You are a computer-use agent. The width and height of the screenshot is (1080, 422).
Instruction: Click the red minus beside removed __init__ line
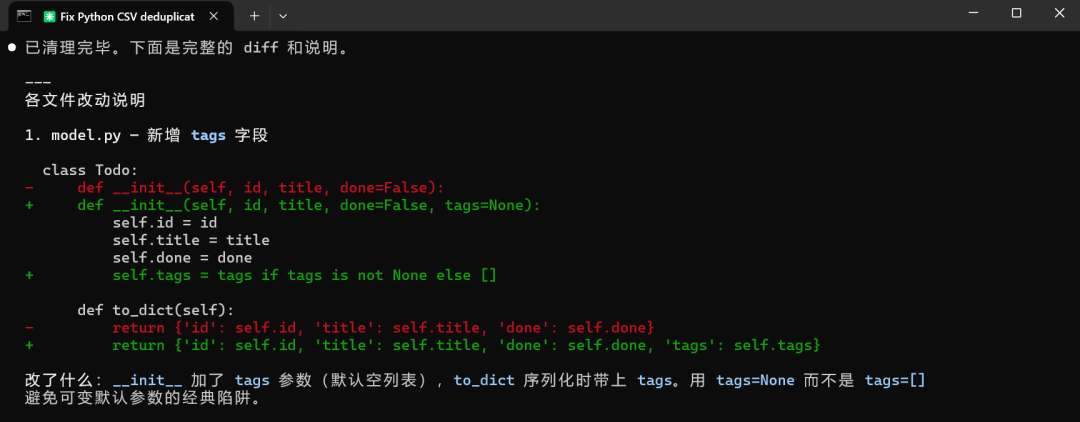[30, 188]
